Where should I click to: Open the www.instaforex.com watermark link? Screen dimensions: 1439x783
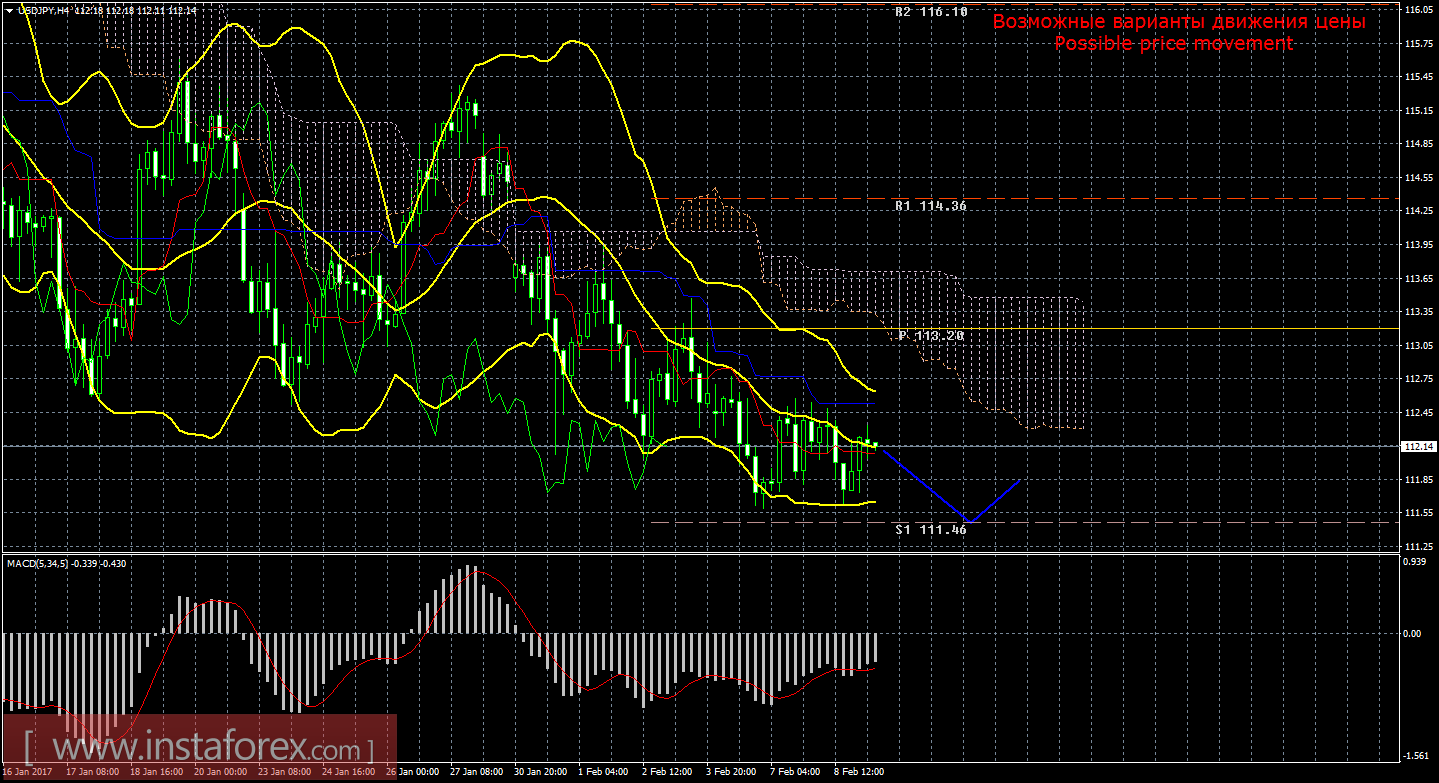coord(198,747)
